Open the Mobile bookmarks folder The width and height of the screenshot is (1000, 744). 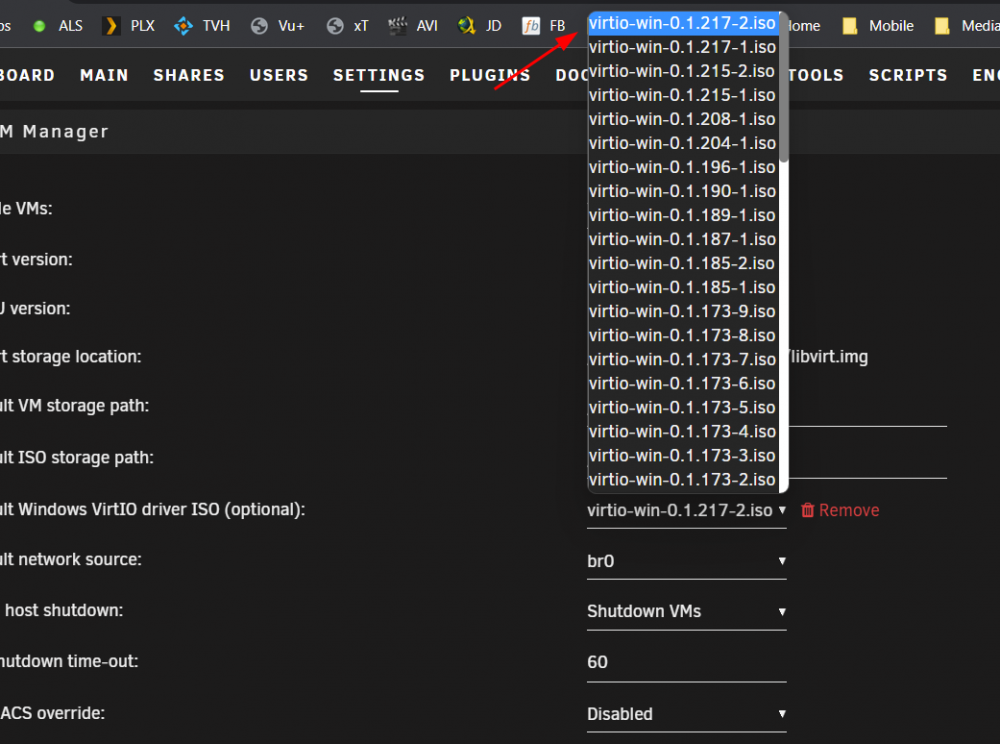click(x=878, y=26)
